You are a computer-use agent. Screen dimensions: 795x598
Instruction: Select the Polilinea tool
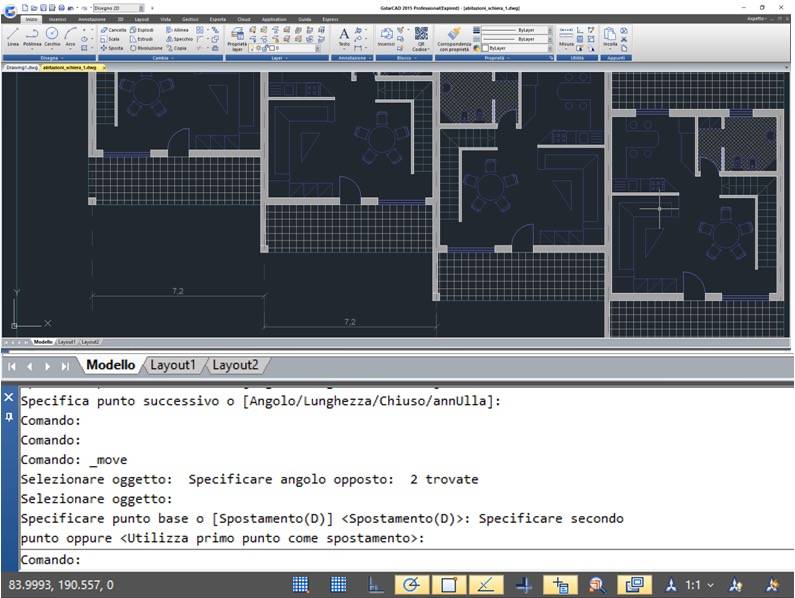(x=32, y=37)
